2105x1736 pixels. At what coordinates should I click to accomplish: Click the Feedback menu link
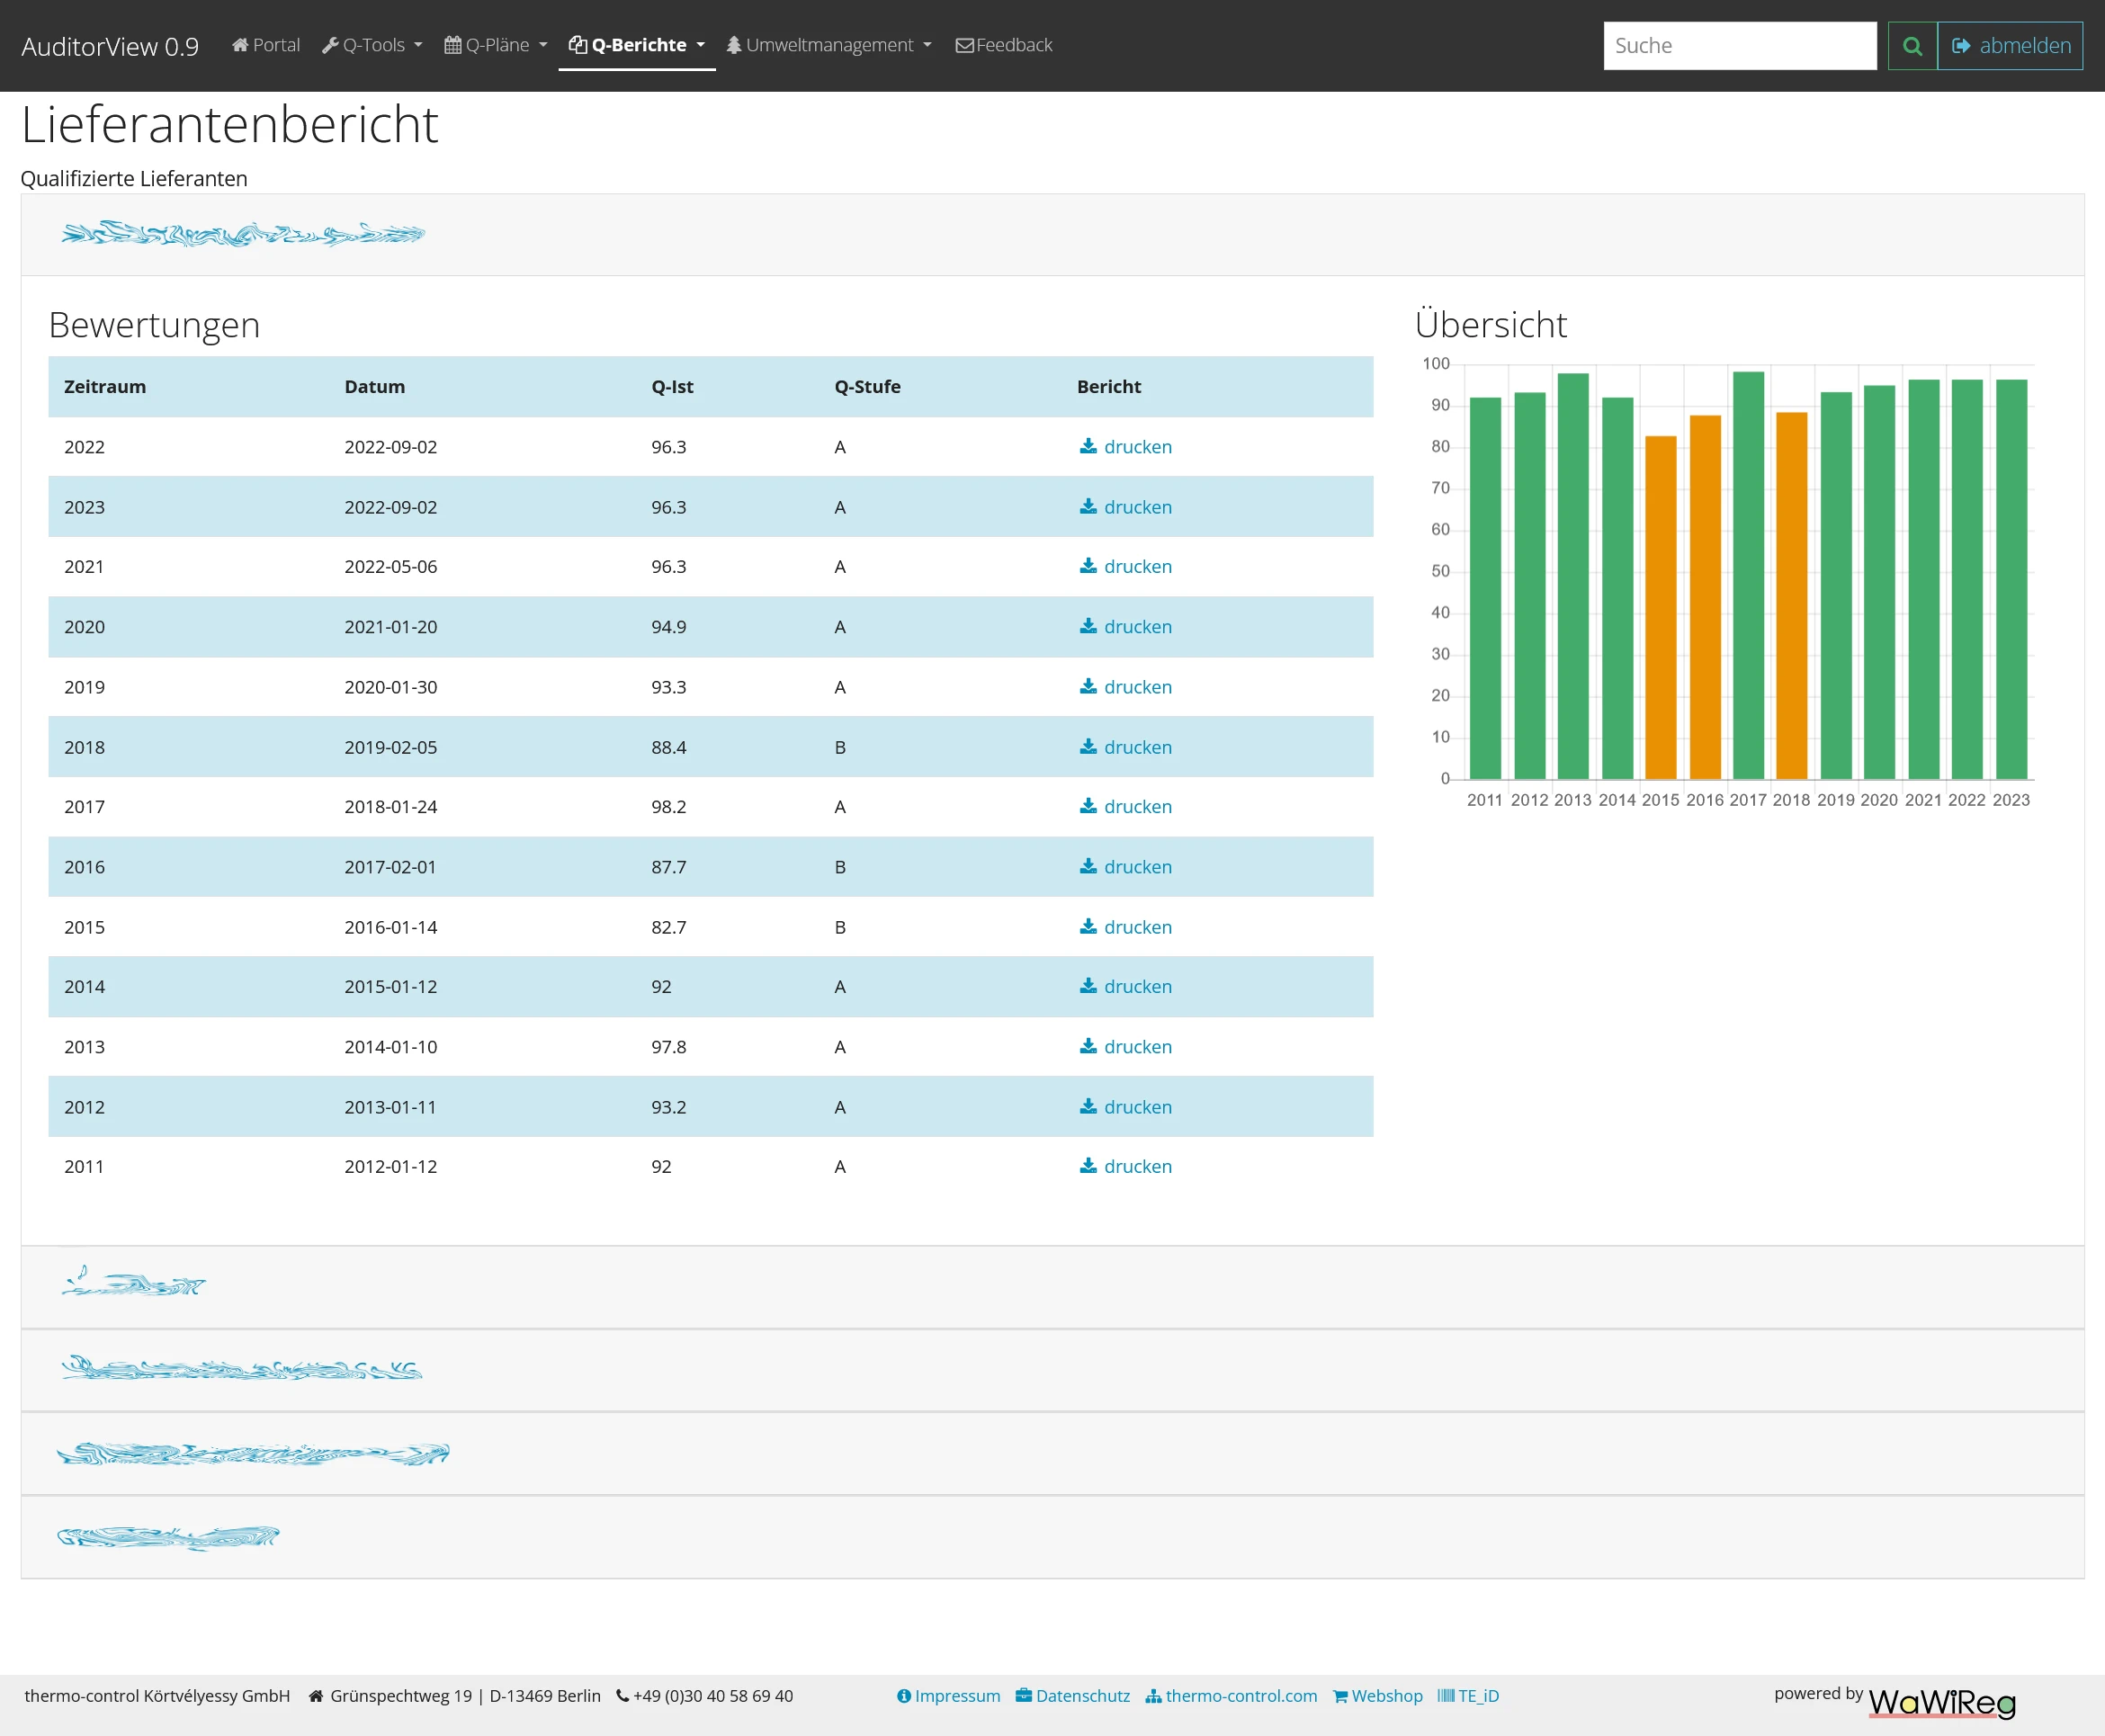[x=1006, y=44]
